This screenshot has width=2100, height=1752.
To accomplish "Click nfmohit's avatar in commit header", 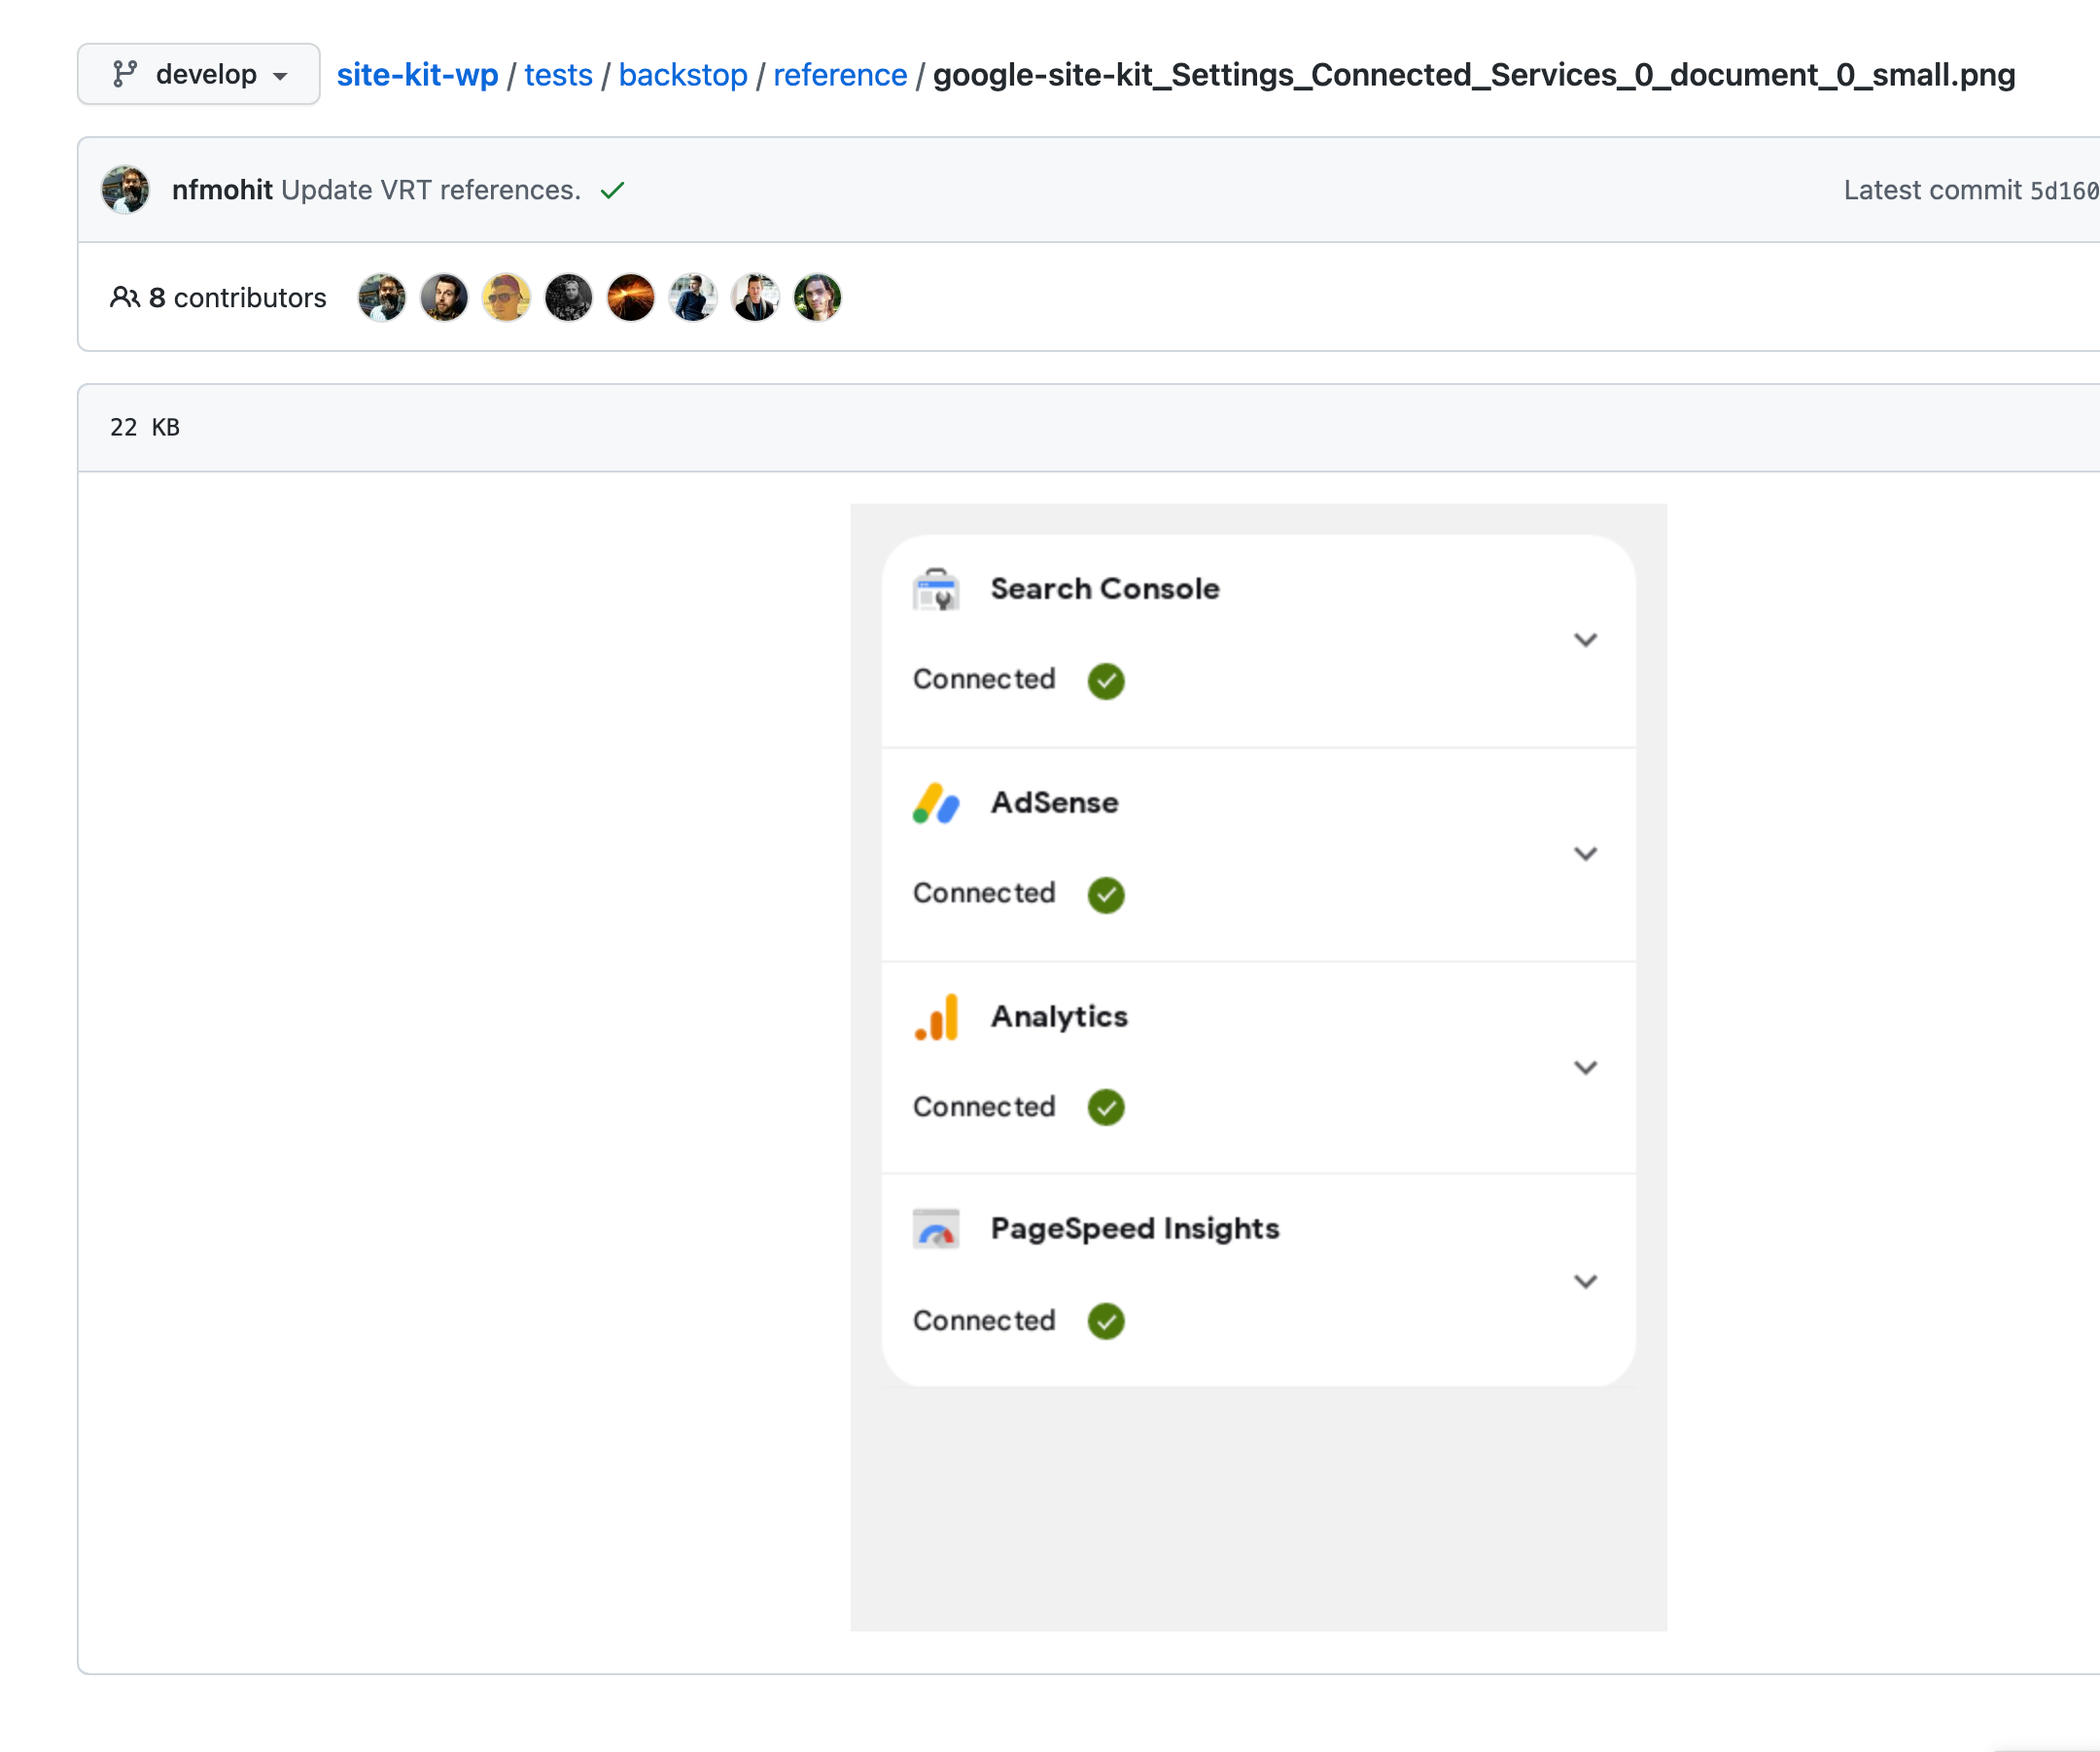I will (x=125, y=190).
